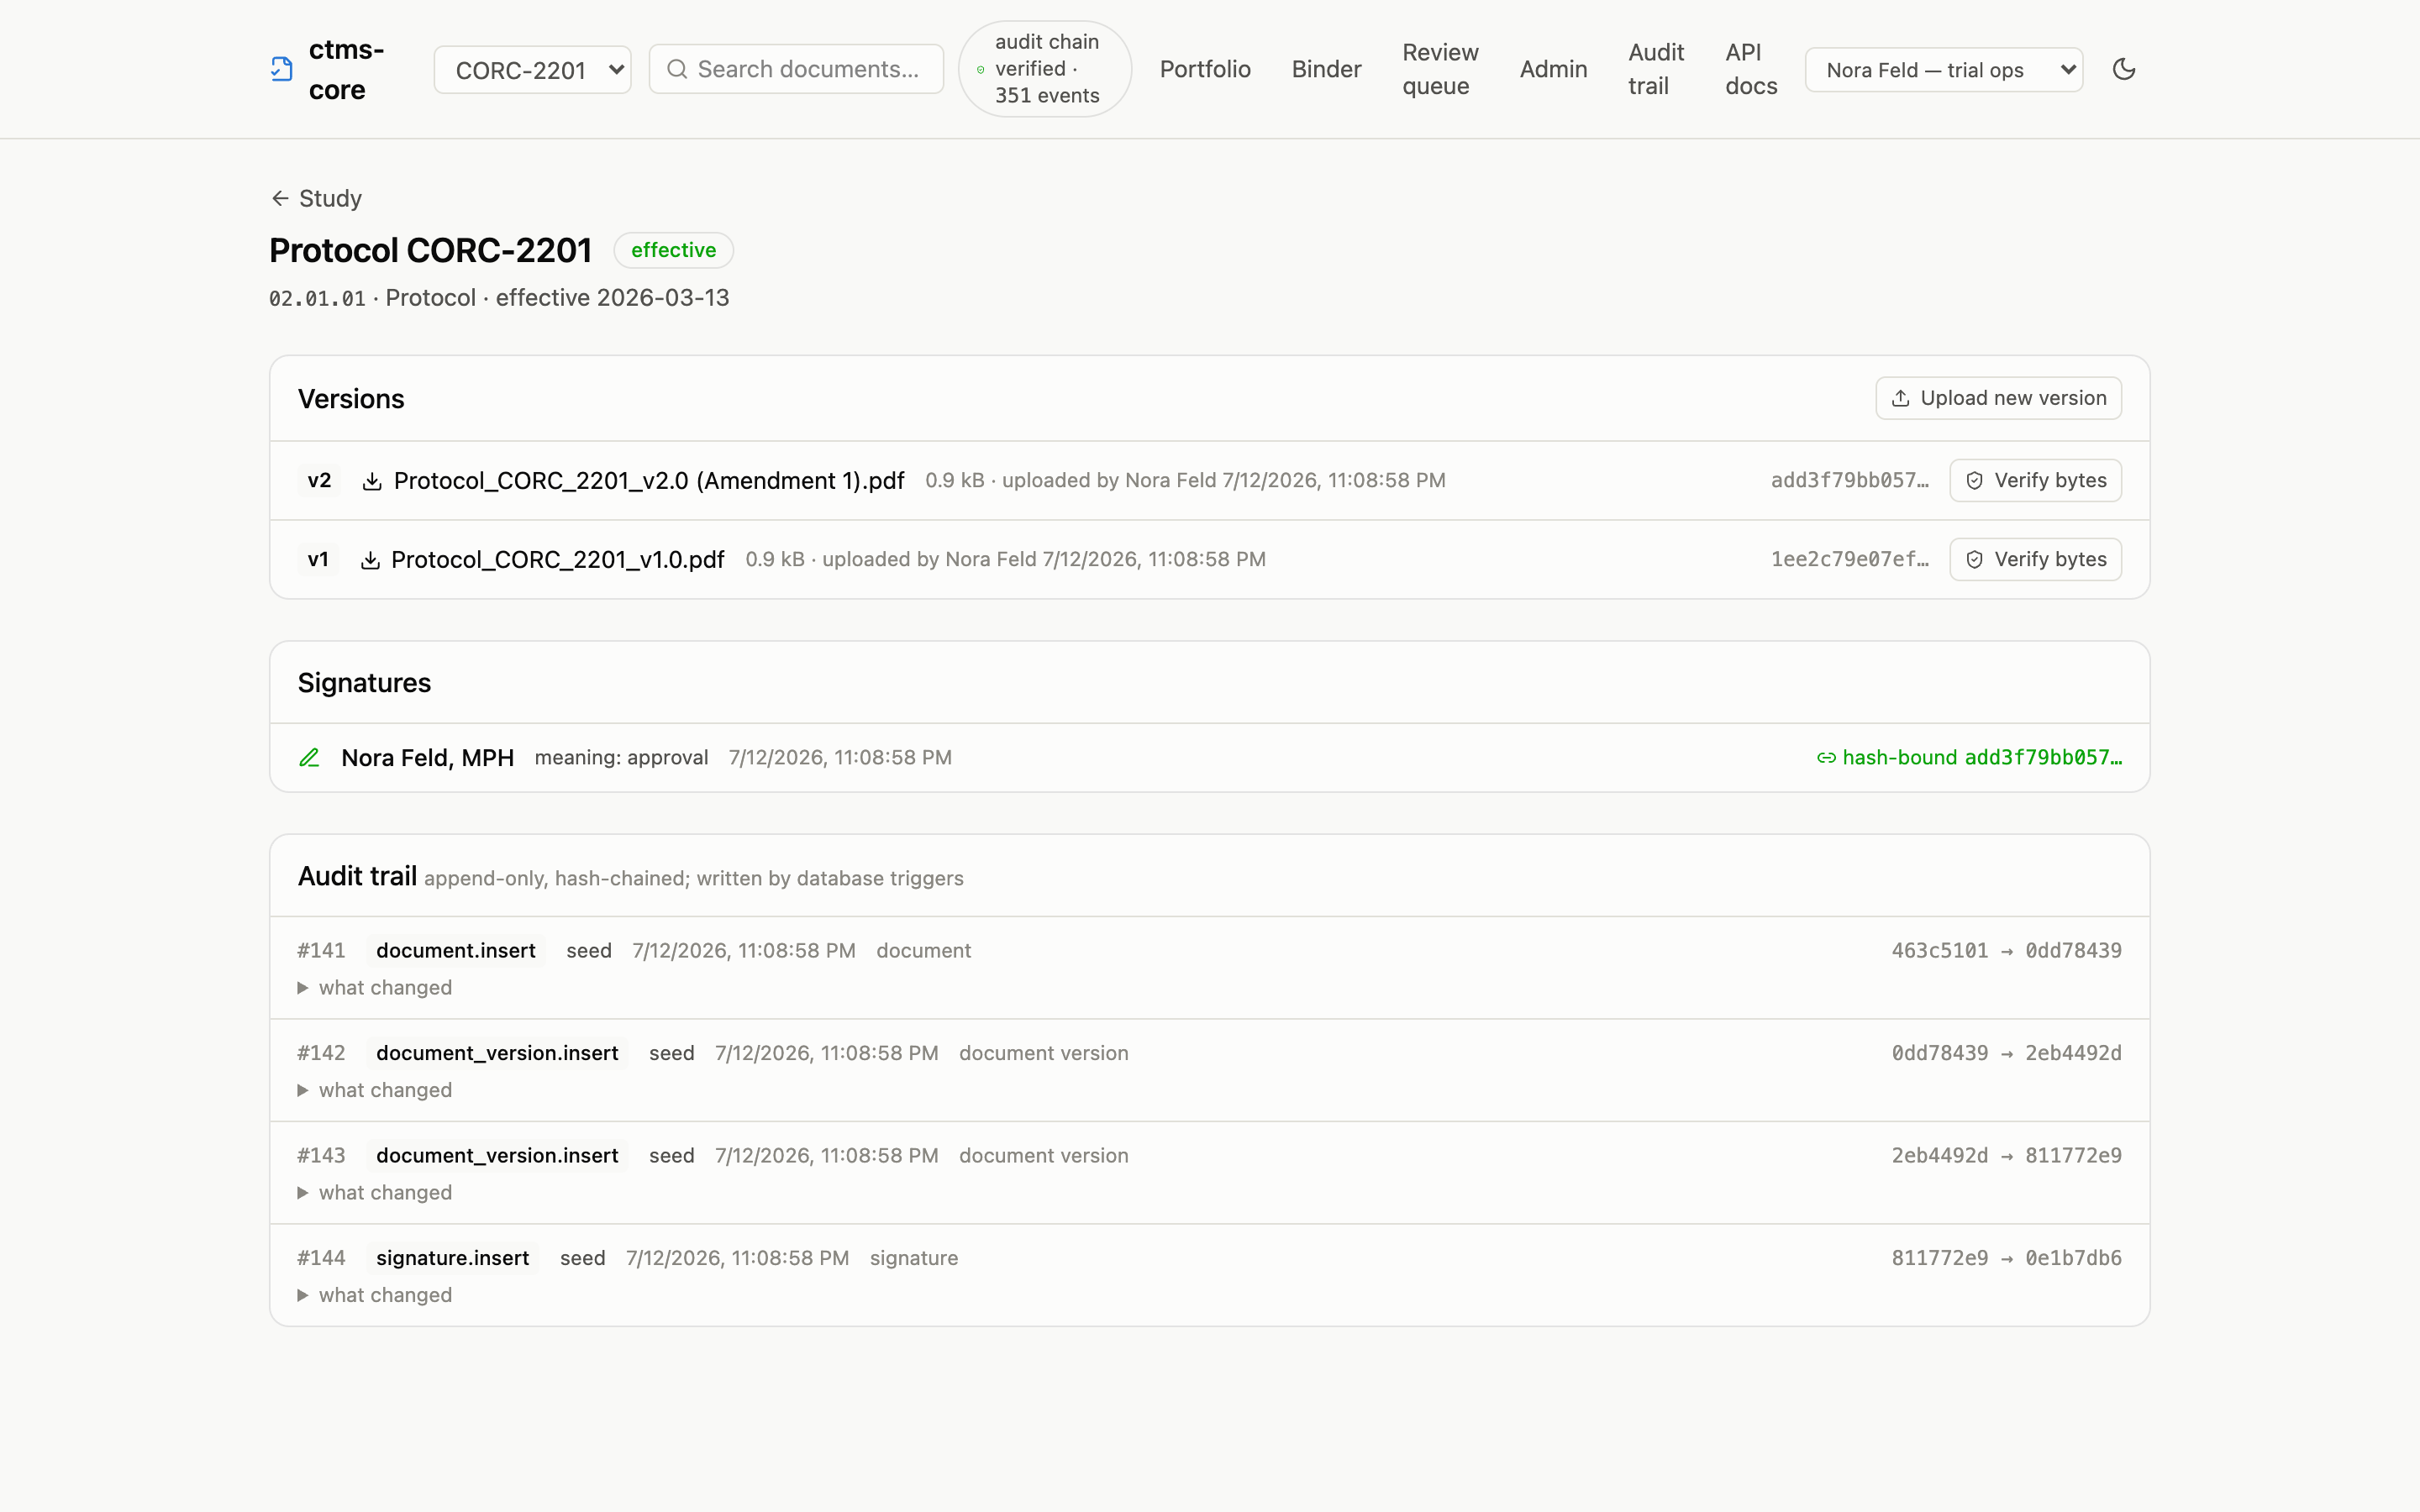
Task: Download icon for Protocol_CORC_2201_v2.0 file
Action: tap(372, 481)
